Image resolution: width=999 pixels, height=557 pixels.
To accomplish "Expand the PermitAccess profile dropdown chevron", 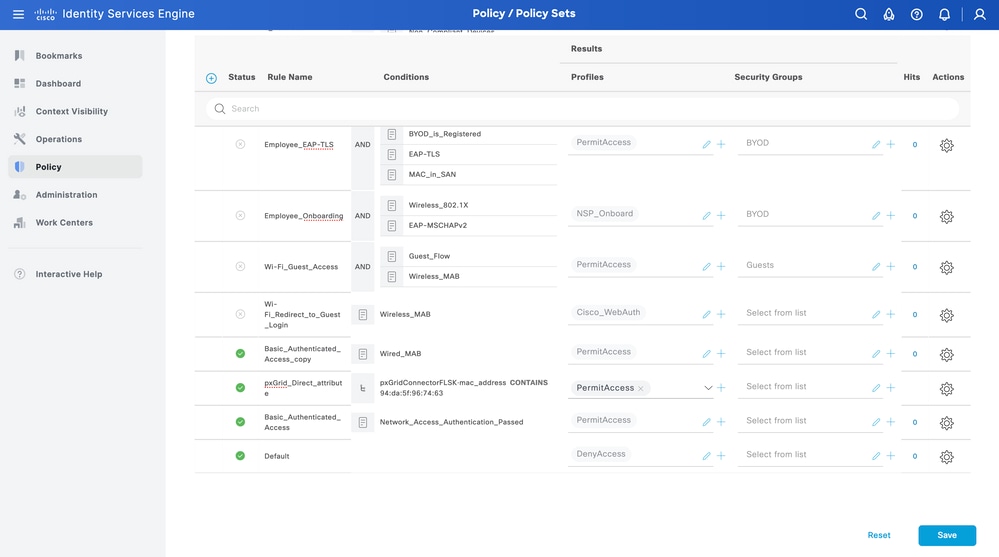I will 708,387.
